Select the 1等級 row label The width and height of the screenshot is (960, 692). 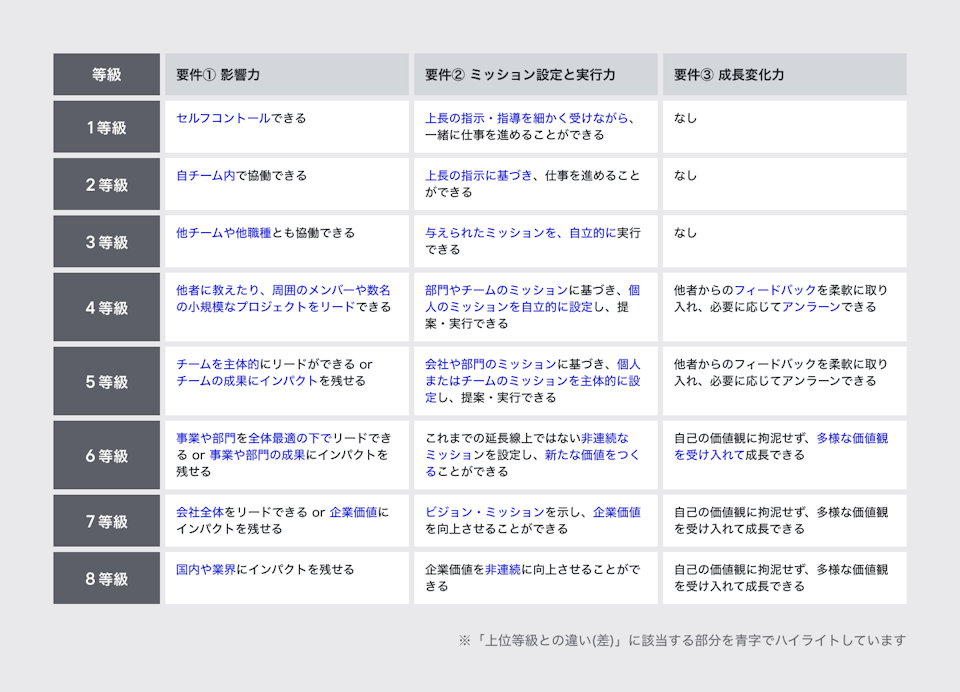(106, 126)
